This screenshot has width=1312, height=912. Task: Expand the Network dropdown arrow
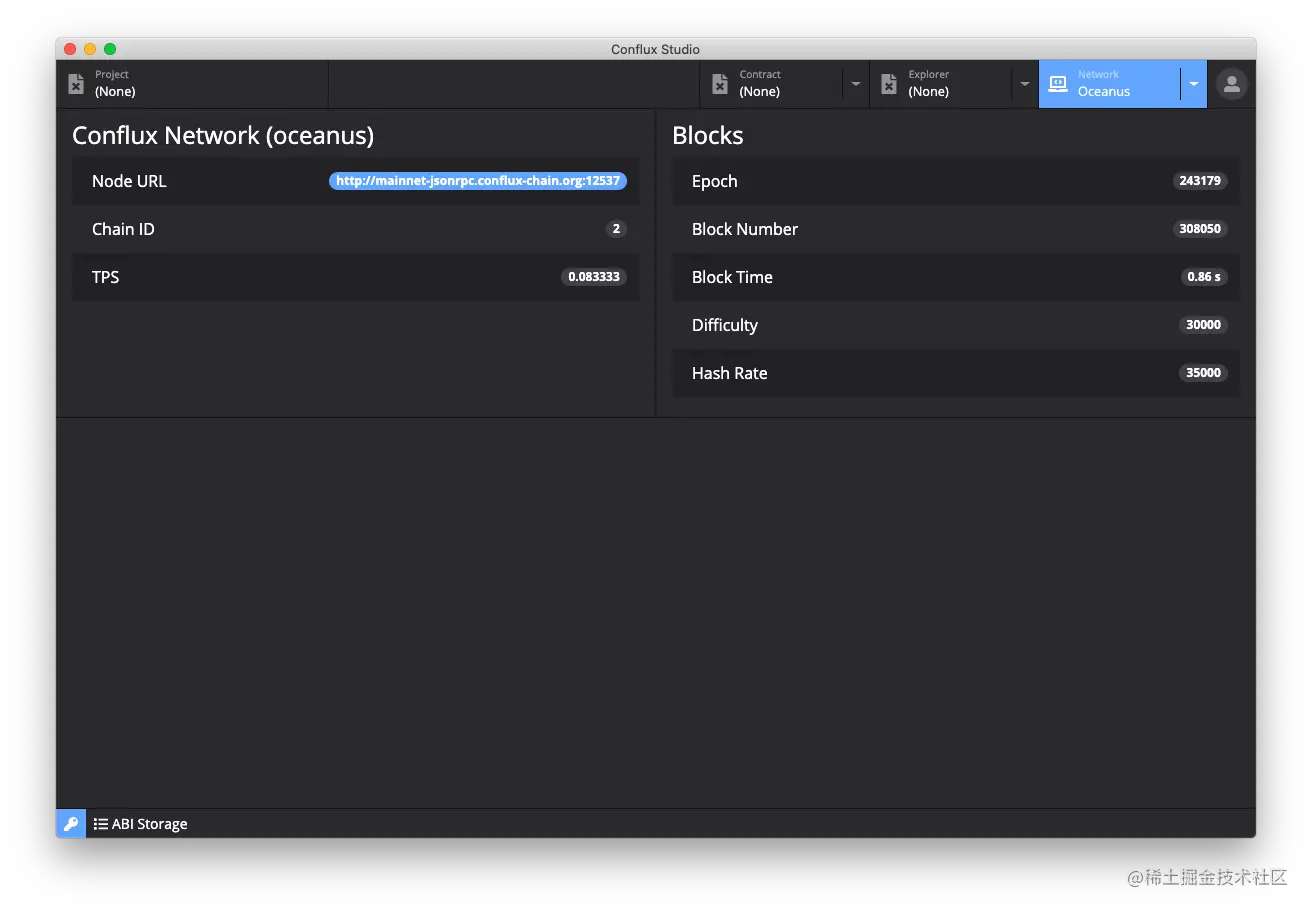pos(1194,84)
